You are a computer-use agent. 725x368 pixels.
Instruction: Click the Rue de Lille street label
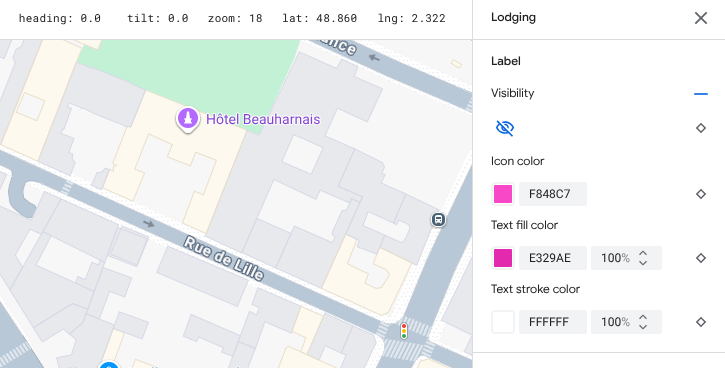coord(224,258)
